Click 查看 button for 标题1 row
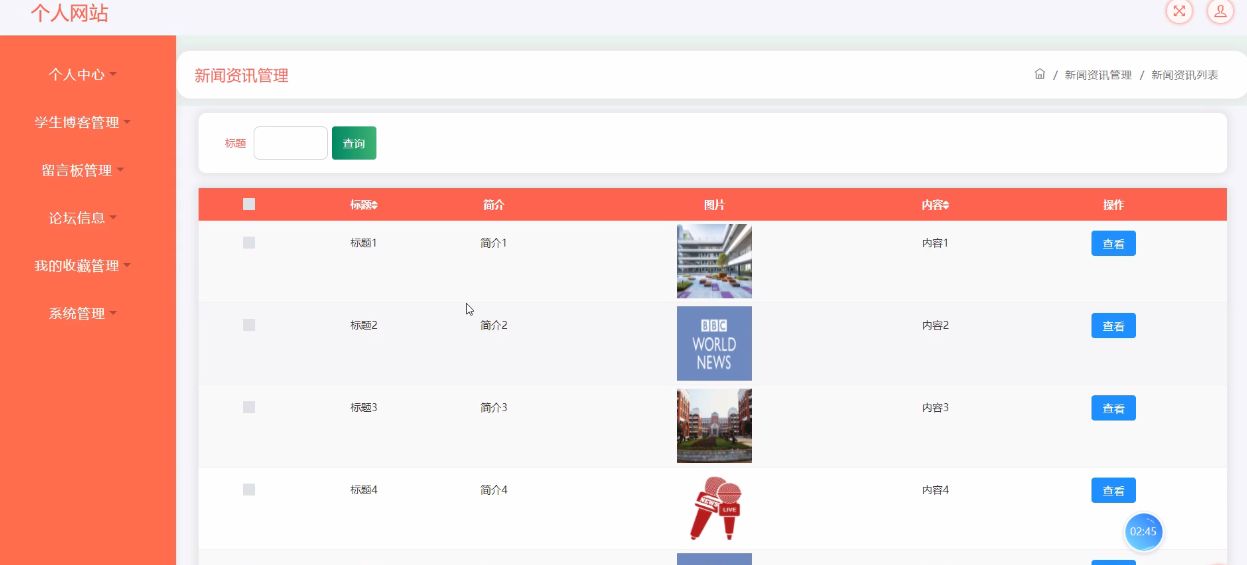Viewport: 1247px width, 565px height. (1113, 243)
